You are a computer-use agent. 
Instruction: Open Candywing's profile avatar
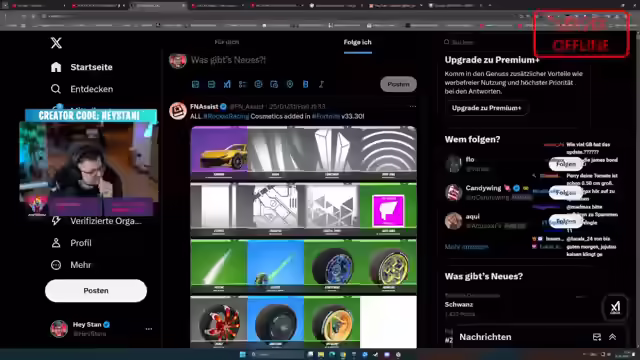[x=453, y=193]
